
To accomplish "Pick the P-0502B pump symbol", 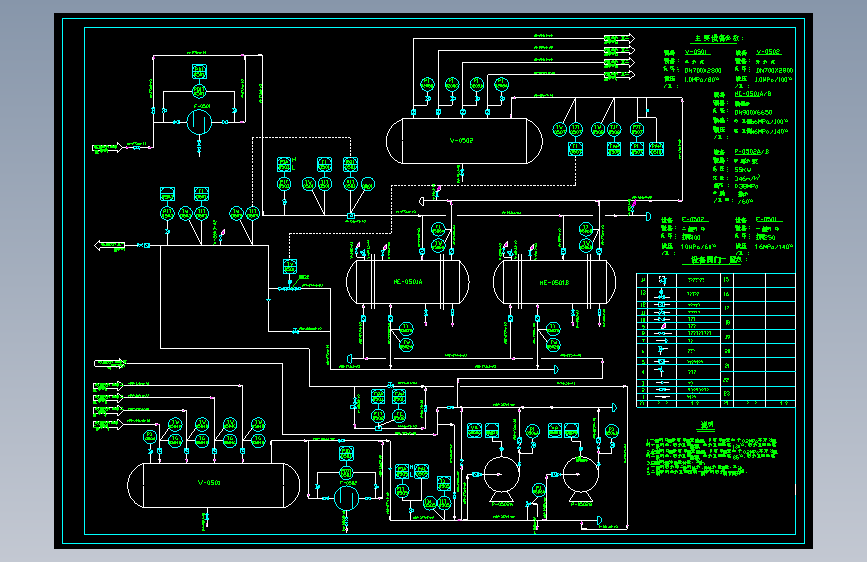I will [x=581, y=479].
